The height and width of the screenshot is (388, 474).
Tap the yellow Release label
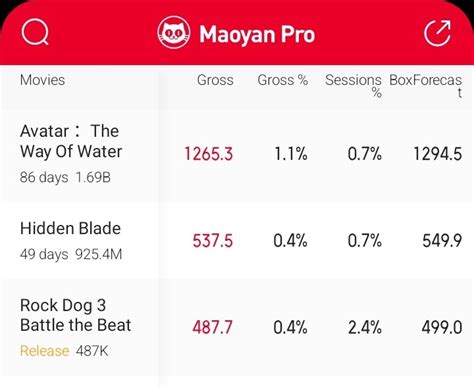[44, 351]
